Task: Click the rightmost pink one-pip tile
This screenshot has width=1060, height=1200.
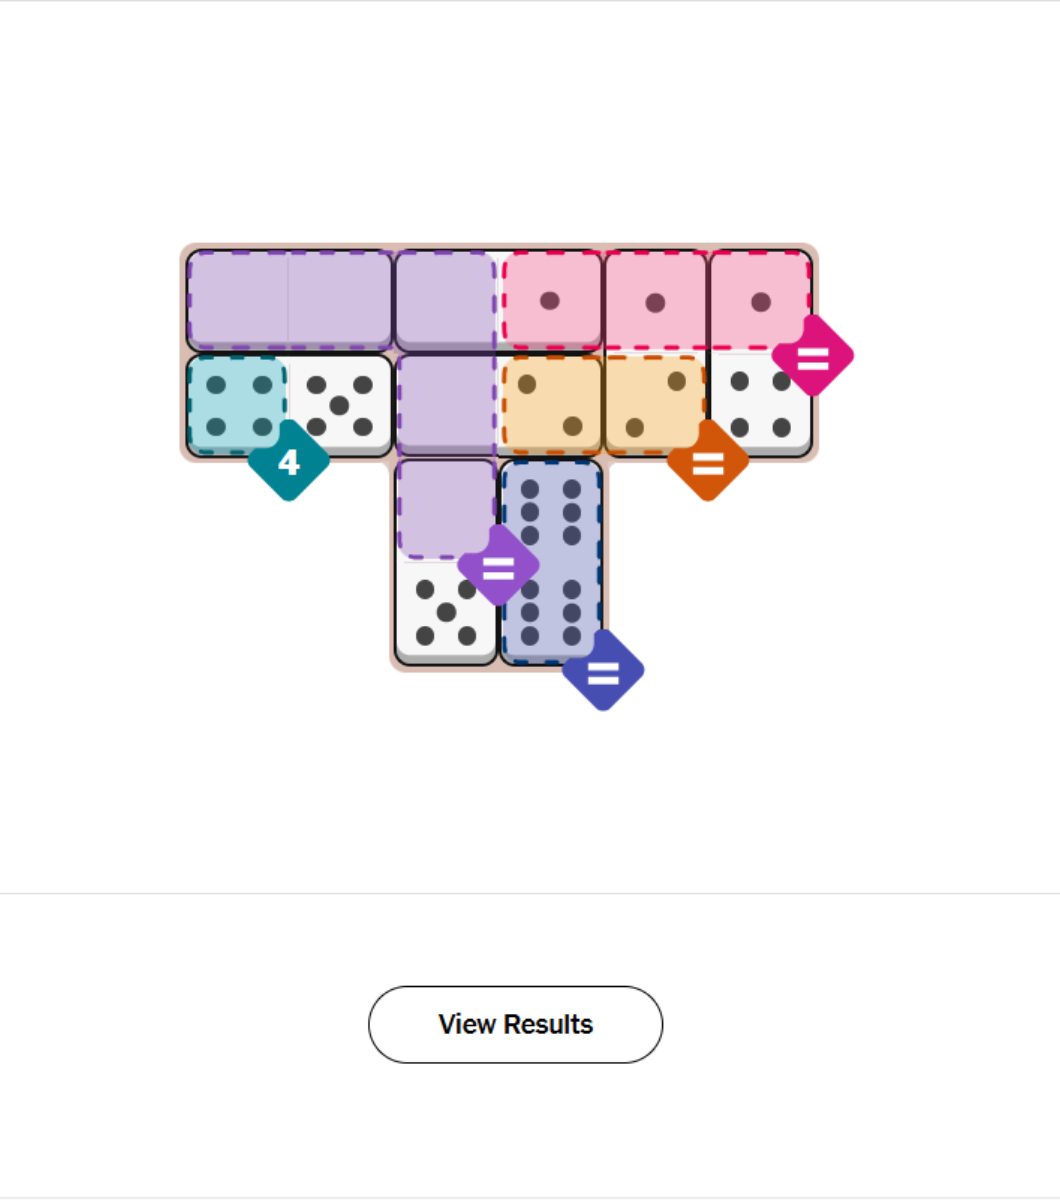Action: pyautogui.click(x=760, y=300)
